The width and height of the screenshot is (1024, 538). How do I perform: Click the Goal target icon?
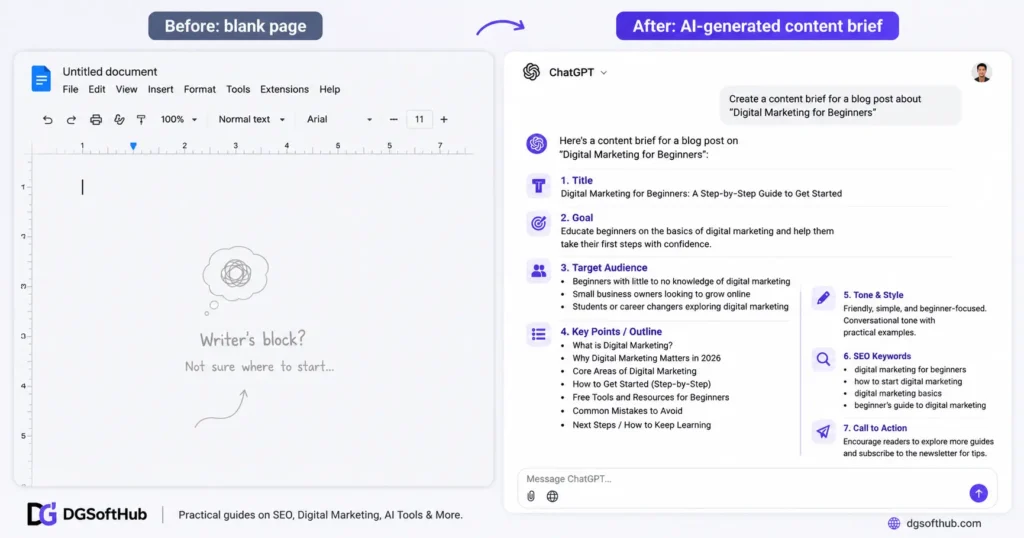click(538, 224)
